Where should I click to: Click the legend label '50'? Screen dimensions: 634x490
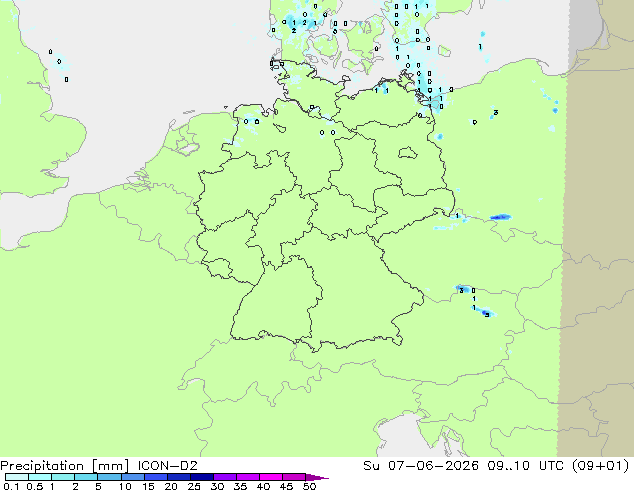click(309, 486)
